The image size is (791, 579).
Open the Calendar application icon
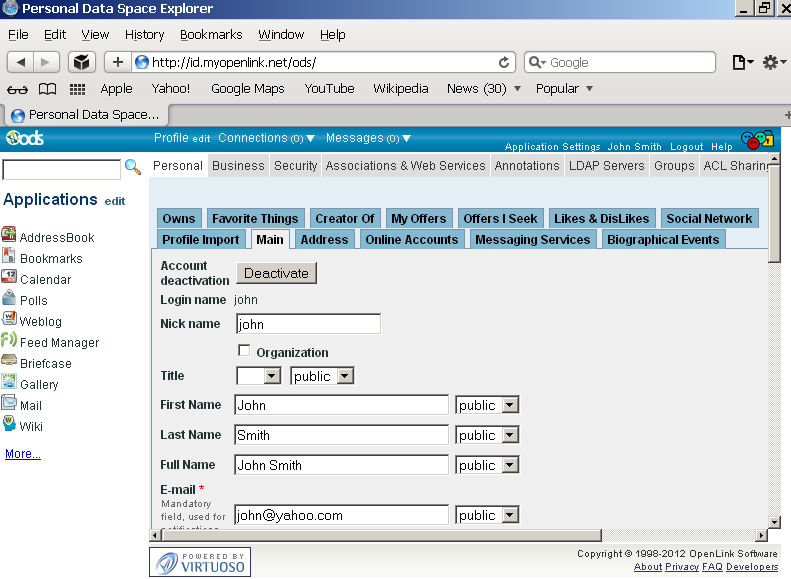(9, 278)
